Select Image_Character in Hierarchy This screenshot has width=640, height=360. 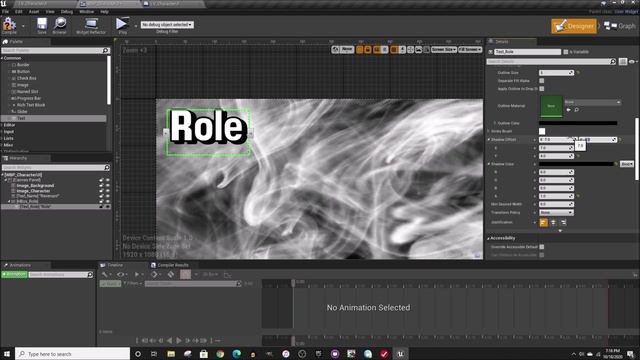pos(33,191)
